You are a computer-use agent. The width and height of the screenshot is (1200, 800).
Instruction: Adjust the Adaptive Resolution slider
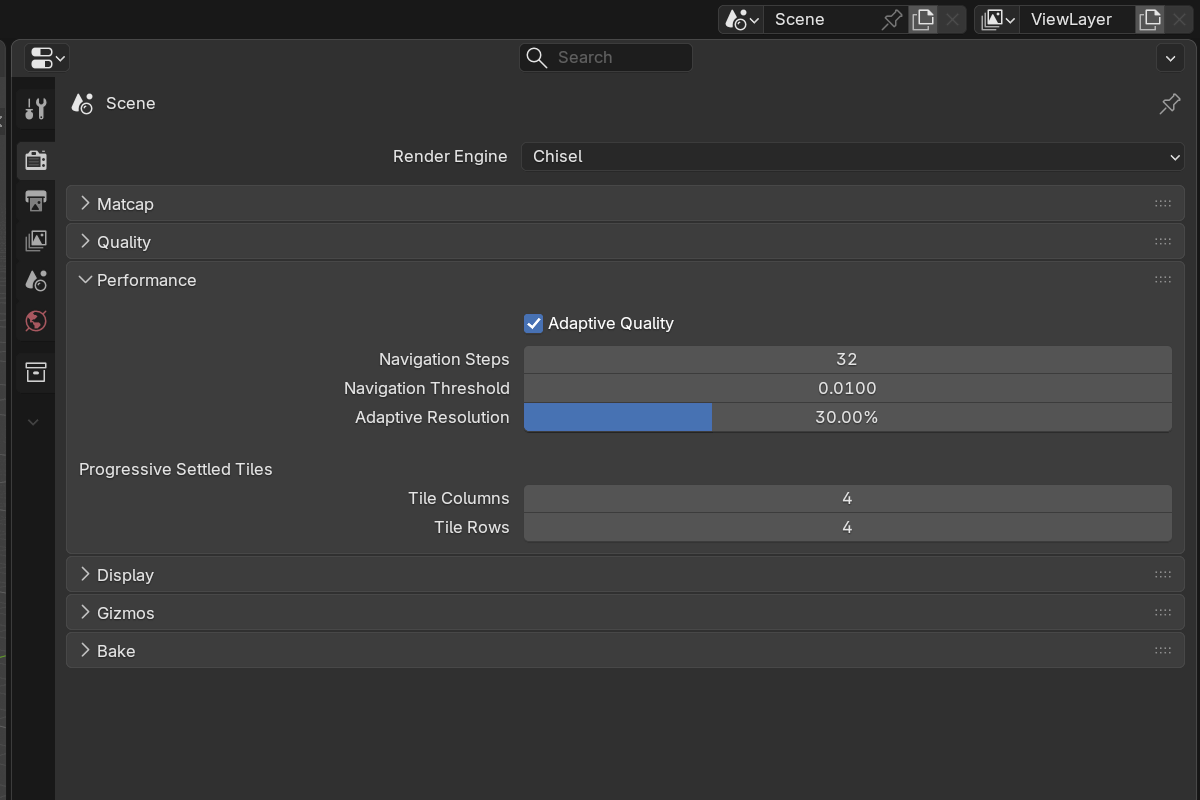coord(847,417)
